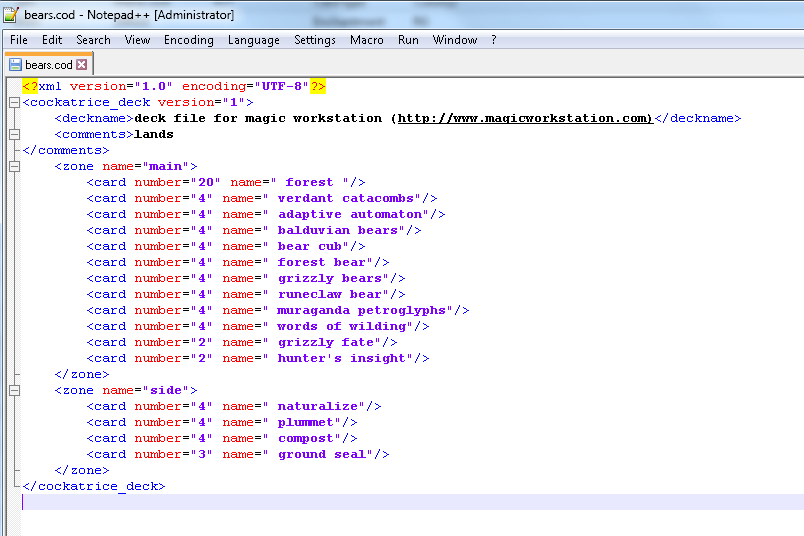Open the Search menu
The image size is (804, 536).
[93, 40]
